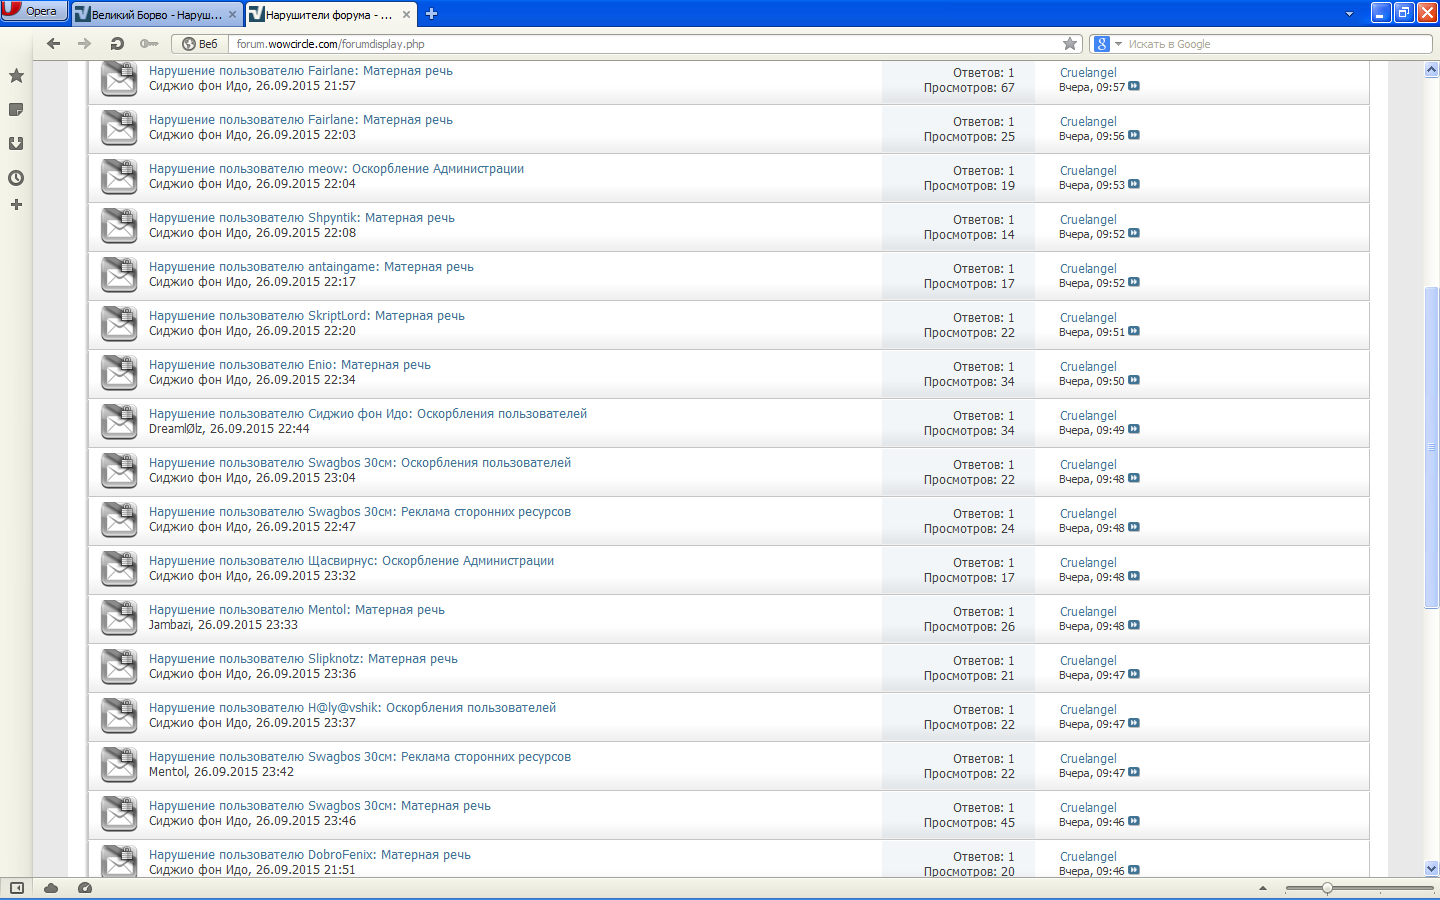Focus the Искать в Google search field

pyautogui.click(x=1278, y=44)
